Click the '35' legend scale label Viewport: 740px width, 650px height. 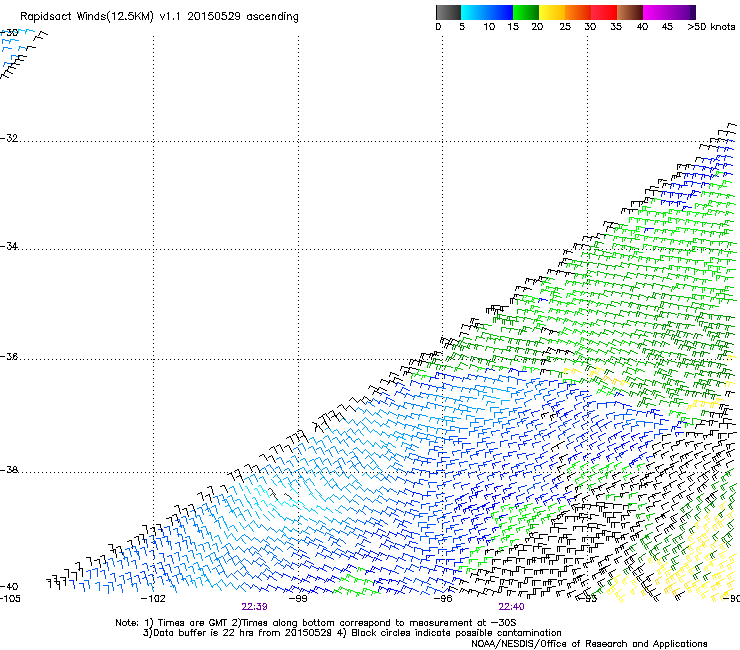[x=616, y=27]
